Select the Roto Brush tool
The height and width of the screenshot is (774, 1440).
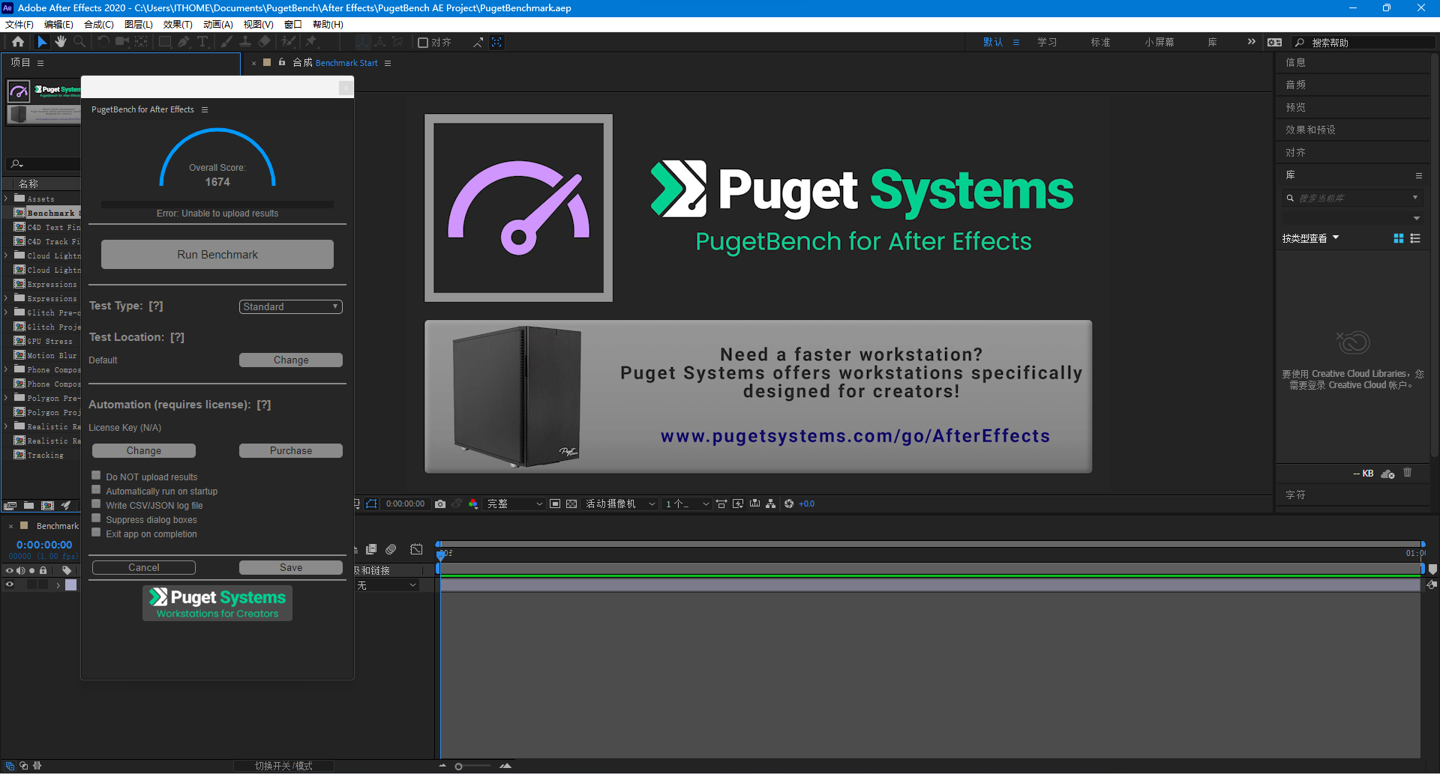point(289,42)
